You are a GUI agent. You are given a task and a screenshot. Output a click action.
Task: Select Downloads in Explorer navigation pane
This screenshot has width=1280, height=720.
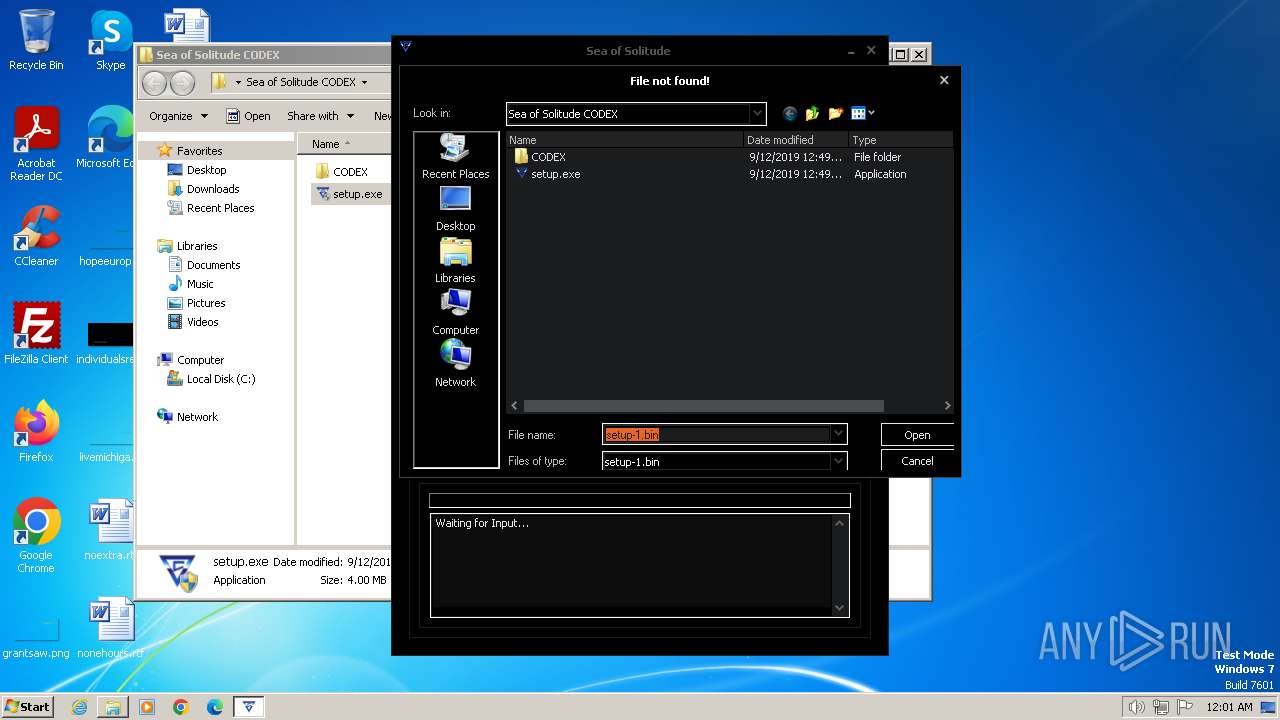(213, 189)
